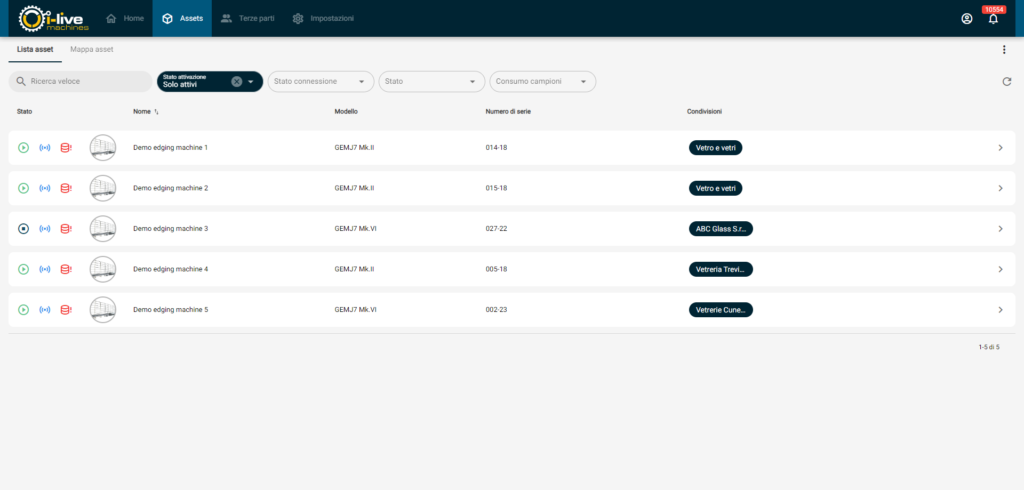Image resolution: width=1024 pixels, height=490 pixels.
Task: Click the refresh list icon
Action: pos(1007,82)
